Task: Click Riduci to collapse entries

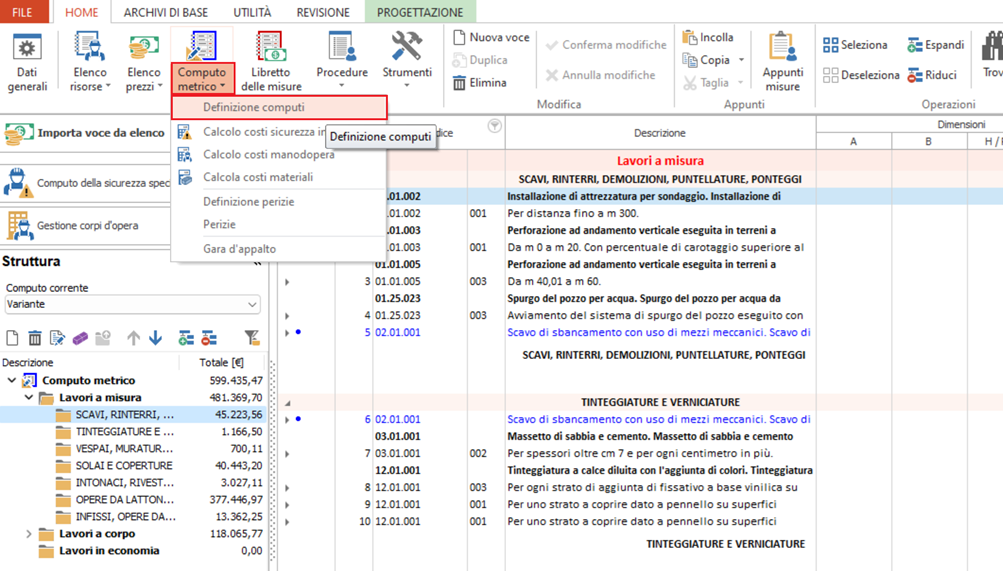Action: (x=932, y=75)
